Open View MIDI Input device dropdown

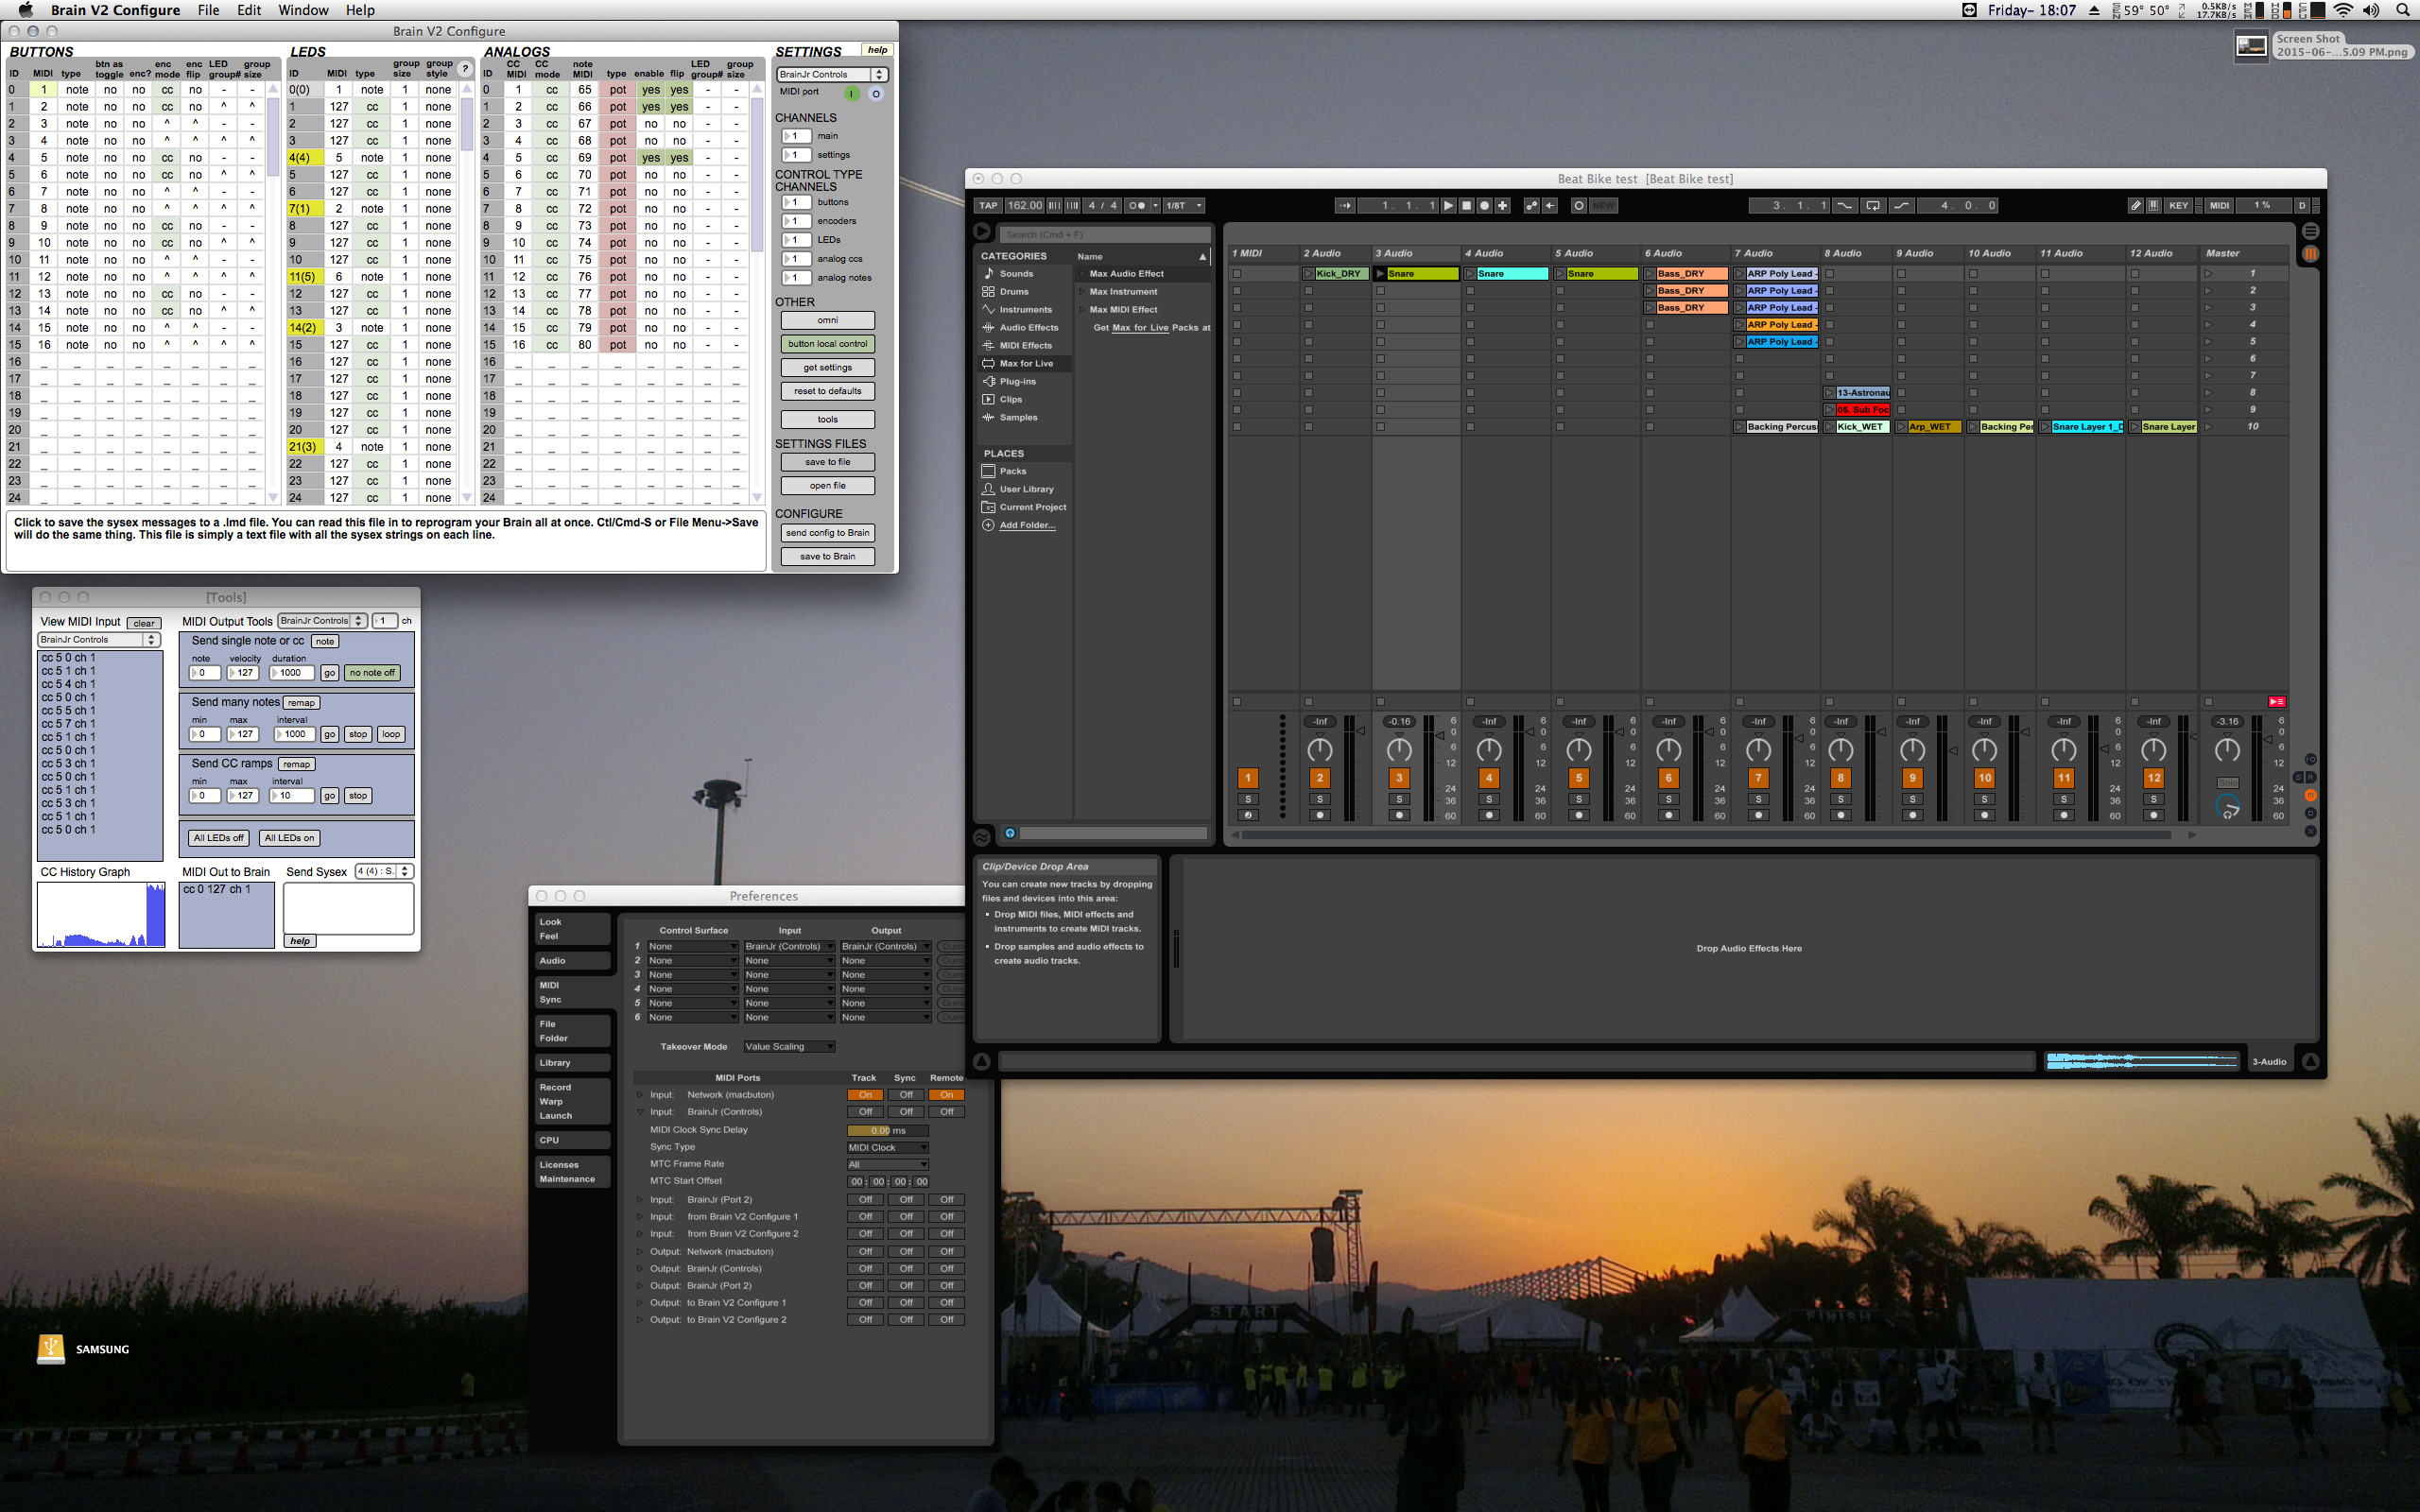98,639
